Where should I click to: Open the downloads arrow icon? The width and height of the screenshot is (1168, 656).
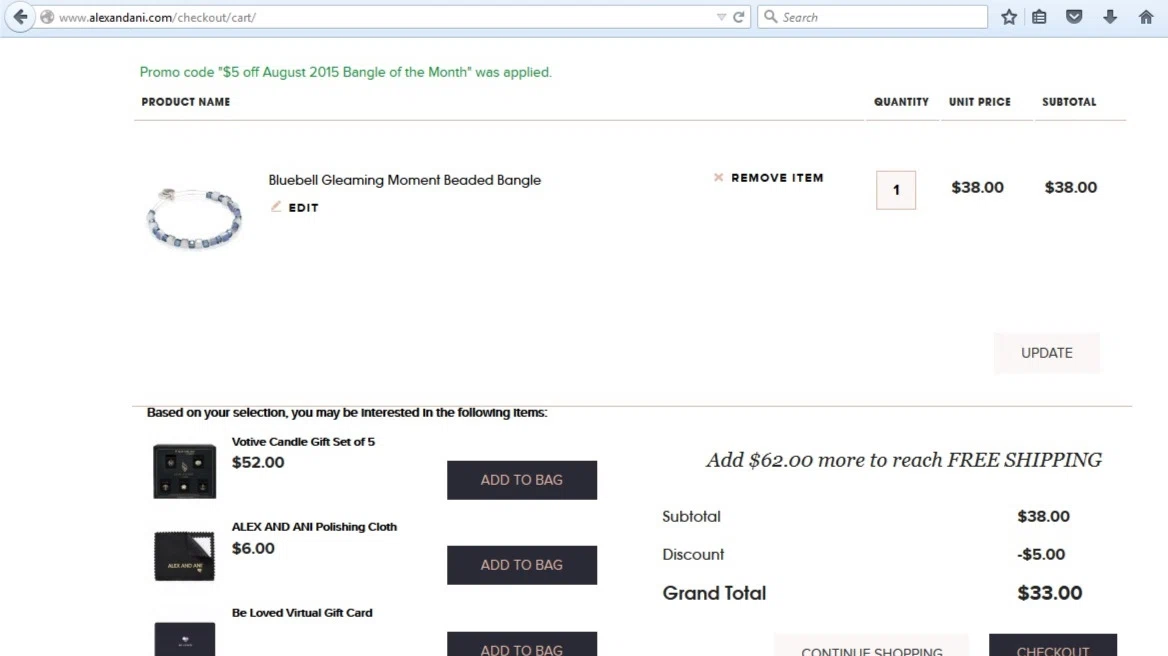point(1110,17)
